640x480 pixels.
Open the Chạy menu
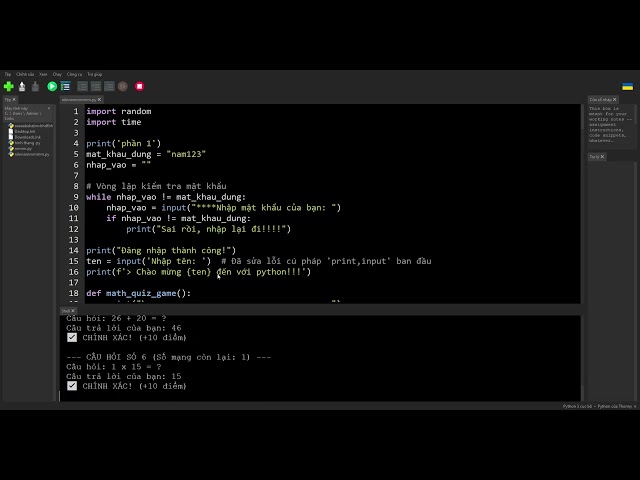coord(57,74)
